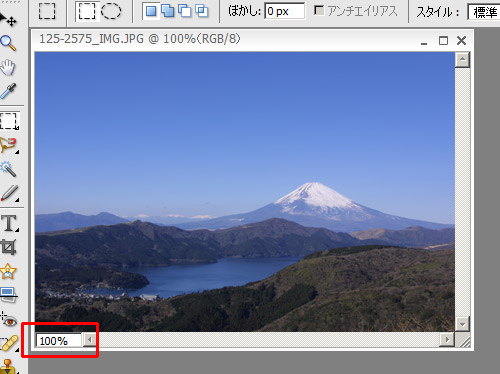Open the スタイル dropdown showing 標準
The image size is (500, 374).
pyautogui.click(x=483, y=12)
